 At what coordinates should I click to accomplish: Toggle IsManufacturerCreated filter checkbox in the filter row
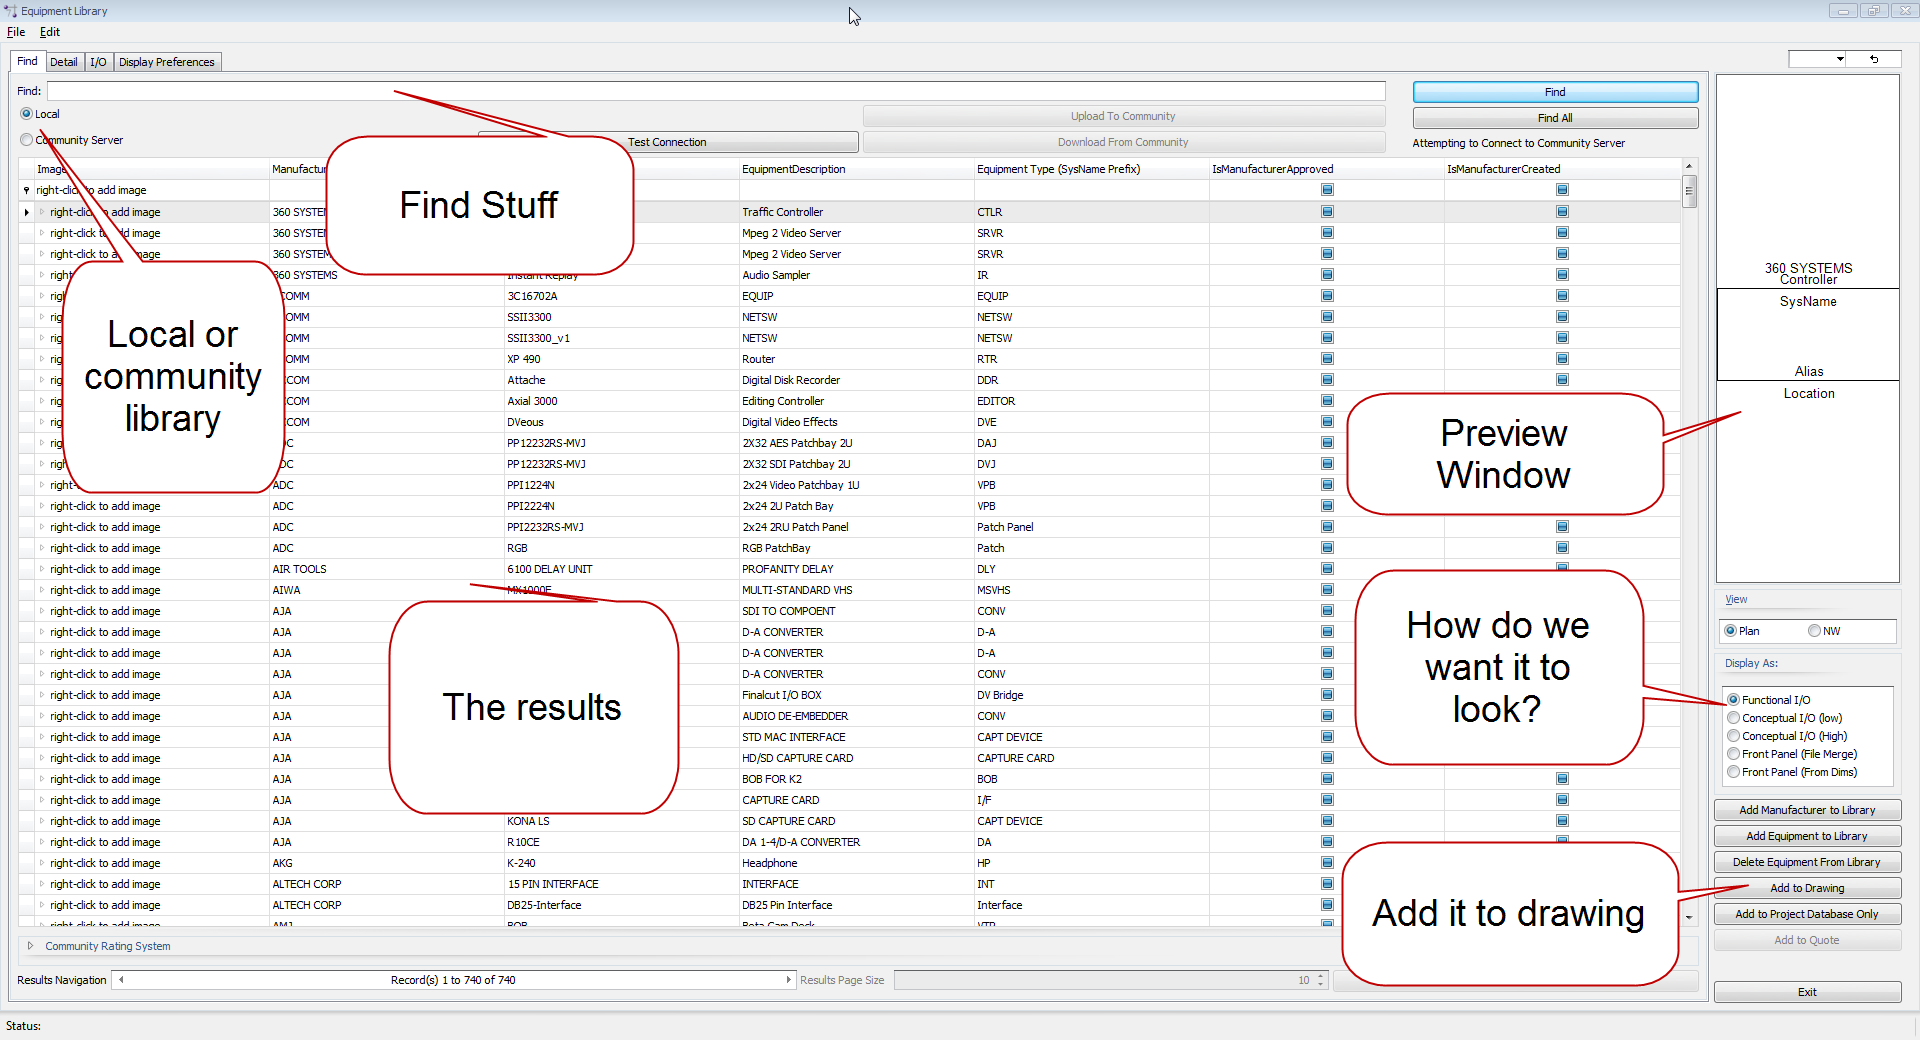pos(1562,190)
